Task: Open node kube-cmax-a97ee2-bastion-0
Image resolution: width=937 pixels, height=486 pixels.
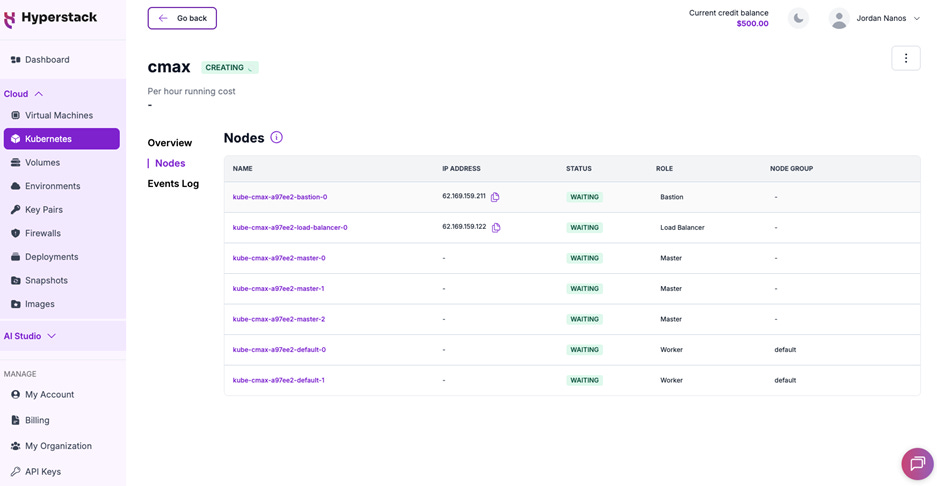Action: pyautogui.click(x=280, y=197)
